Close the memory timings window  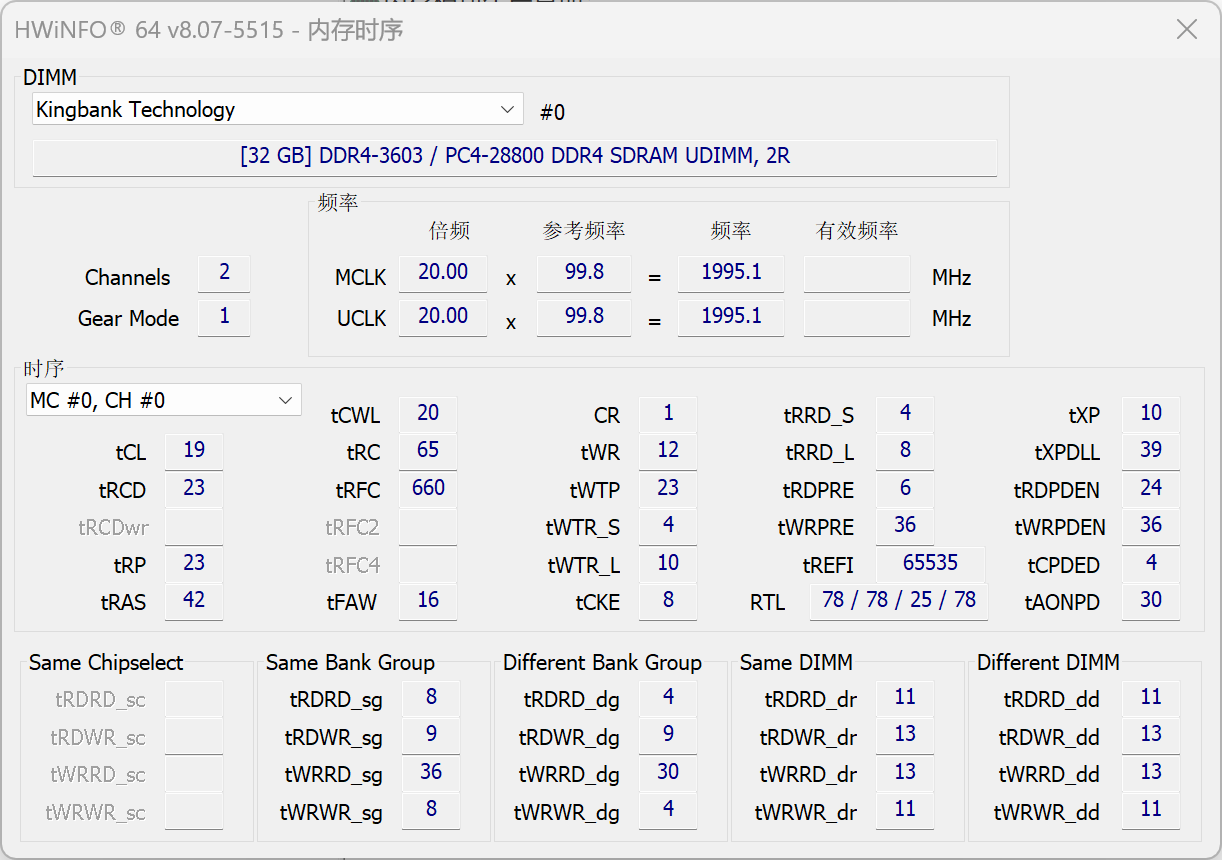pyautogui.click(x=1187, y=29)
